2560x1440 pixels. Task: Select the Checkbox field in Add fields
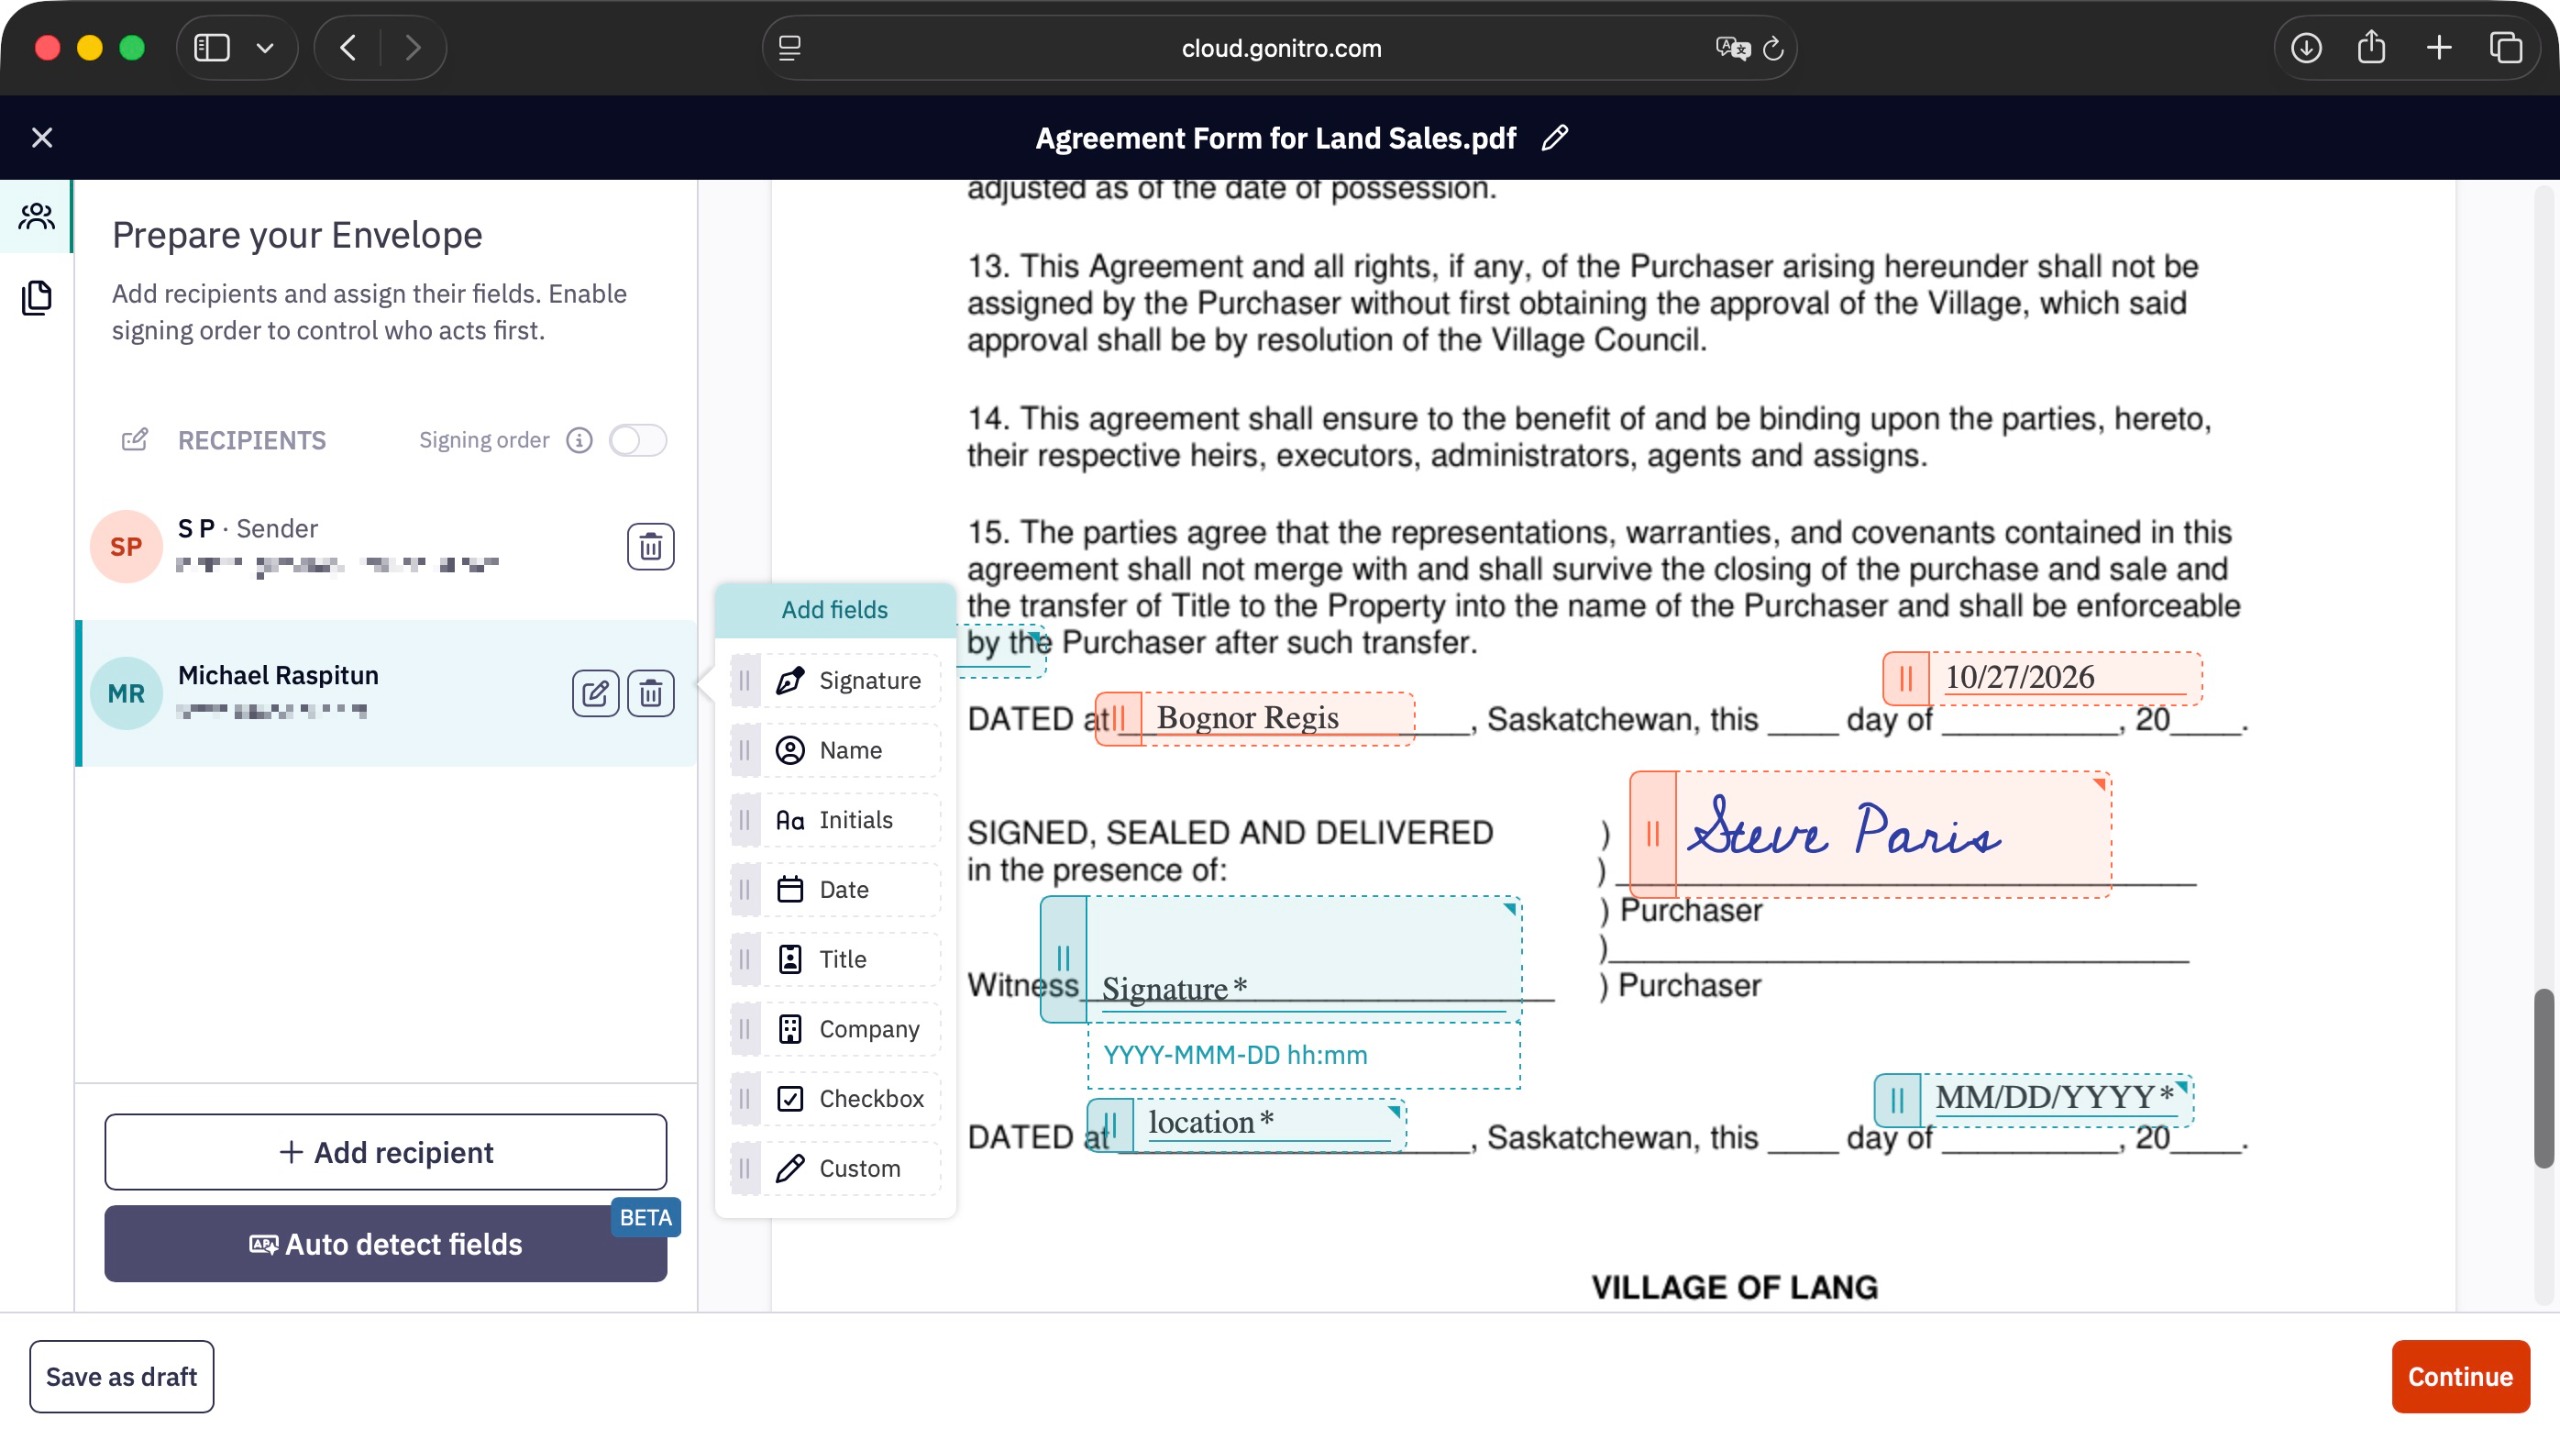[836, 1099]
